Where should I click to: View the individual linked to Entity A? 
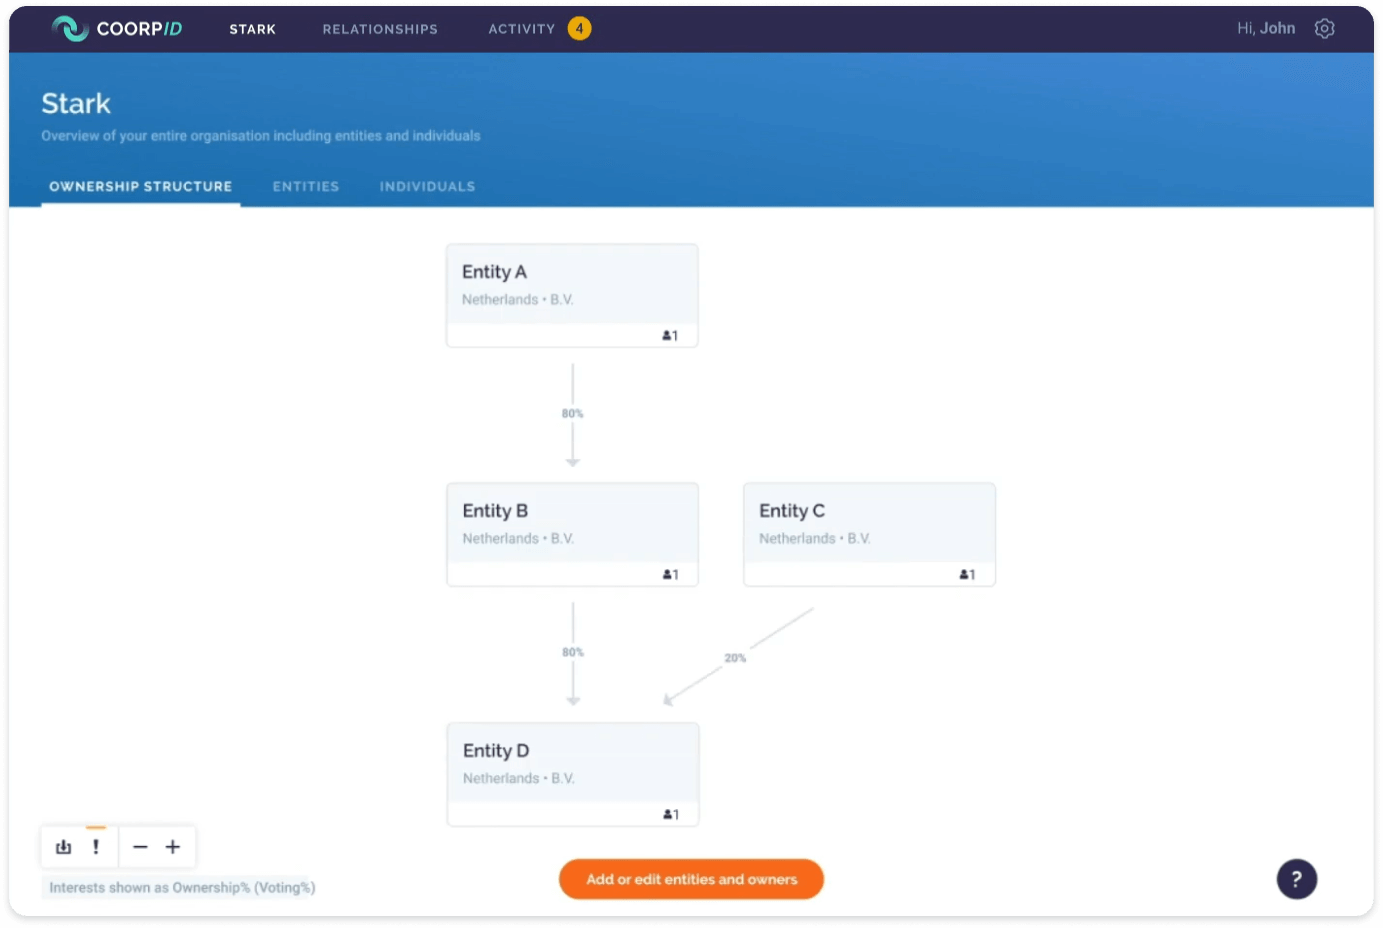(670, 336)
